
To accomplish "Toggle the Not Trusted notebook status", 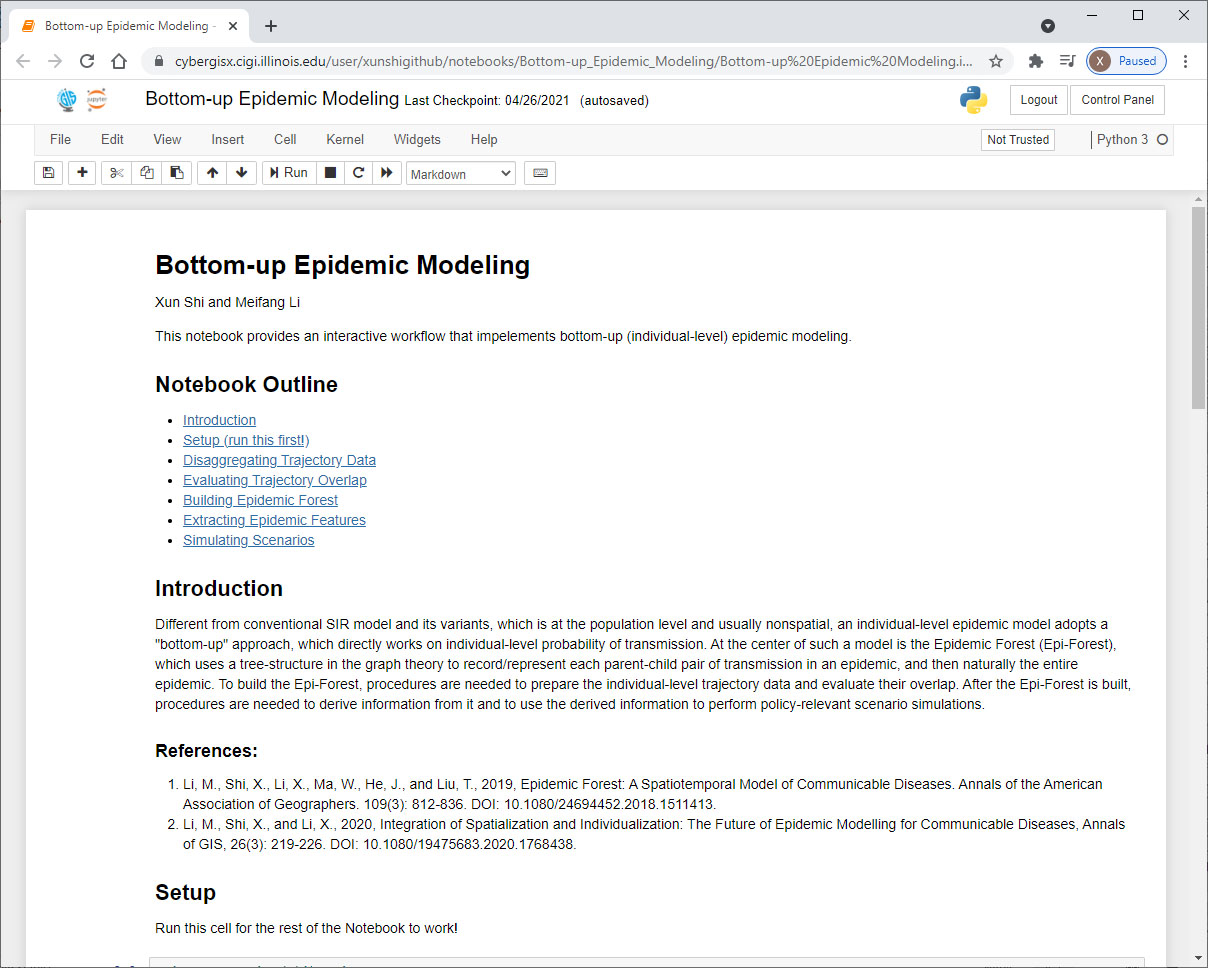I will (1017, 140).
